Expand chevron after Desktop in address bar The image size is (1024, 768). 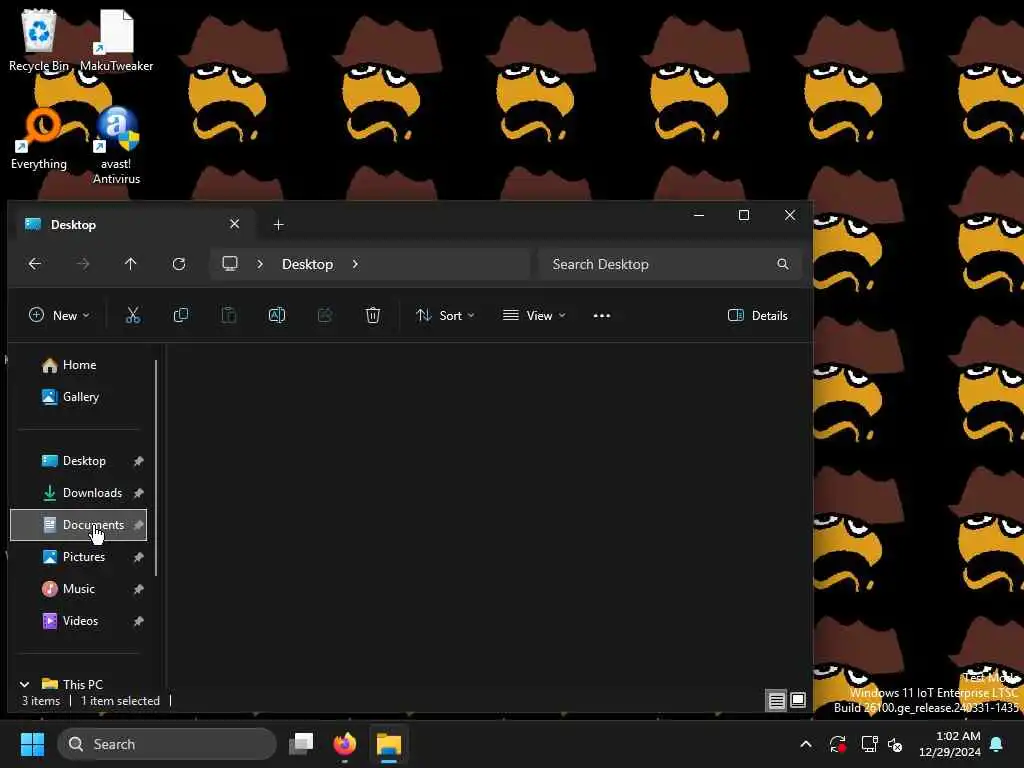point(355,264)
